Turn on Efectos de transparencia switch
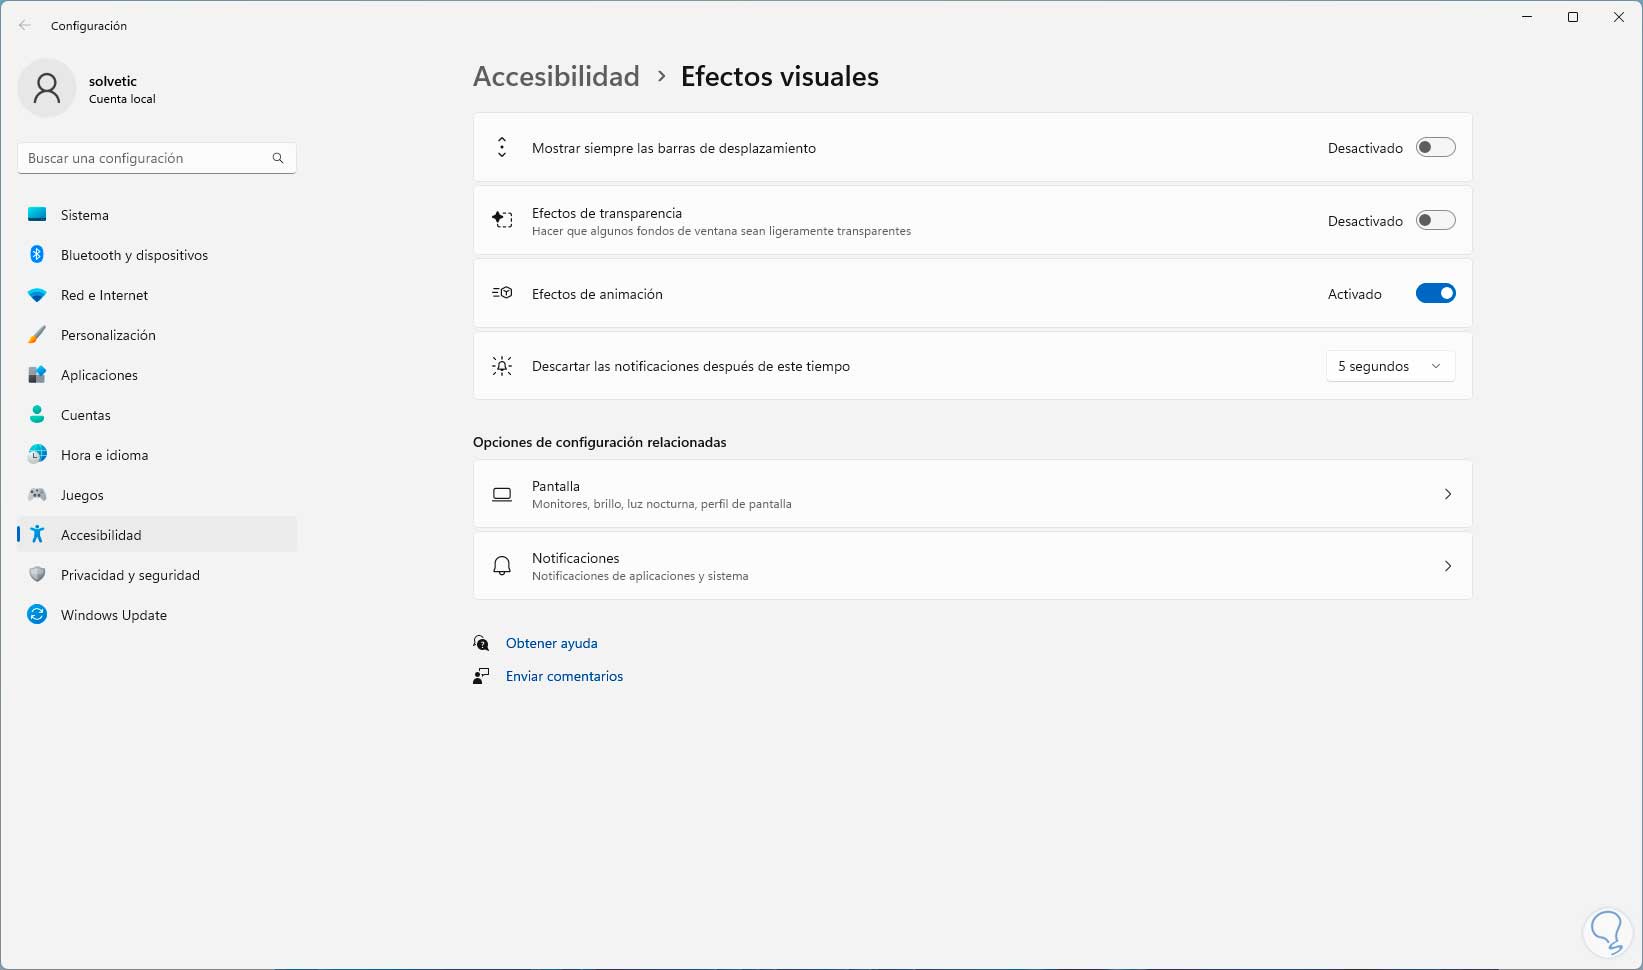Viewport: 1643px width, 970px height. [1435, 221]
